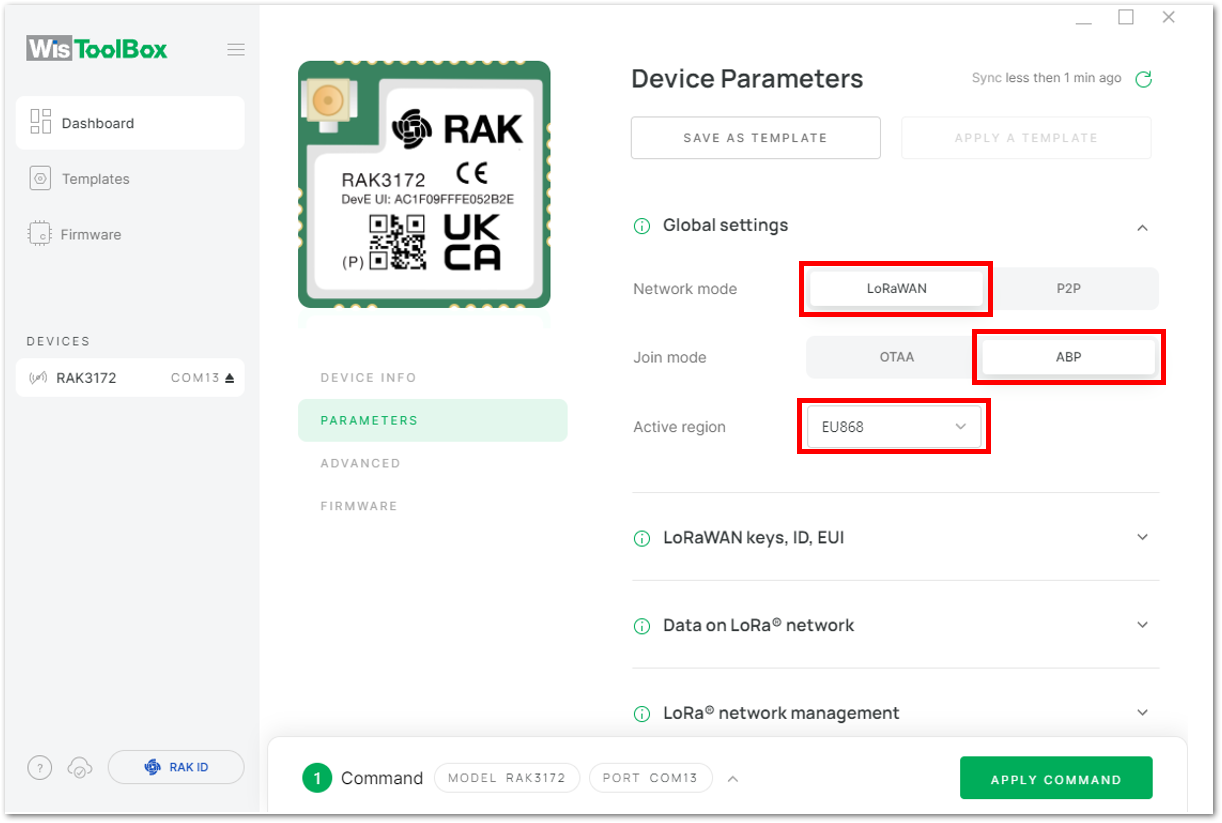Eject the RAK3172 device on COM13
The width and height of the screenshot is (1222, 823).
[229, 378]
